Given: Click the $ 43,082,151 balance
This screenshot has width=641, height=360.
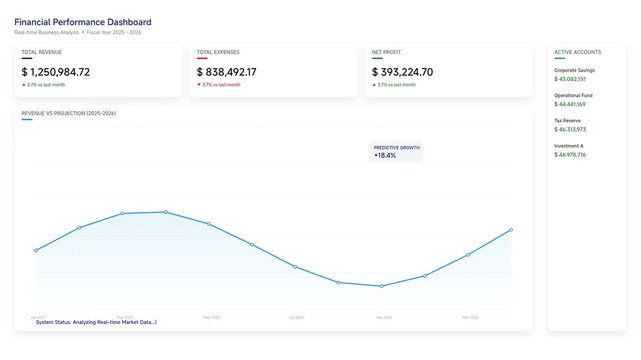Looking at the screenshot, I should [x=570, y=79].
